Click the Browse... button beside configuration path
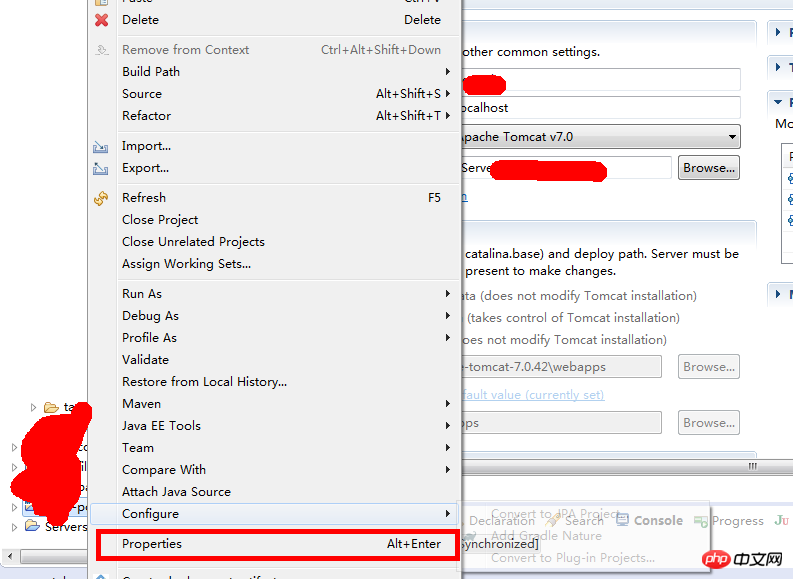This screenshot has width=793, height=579. pos(709,168)
